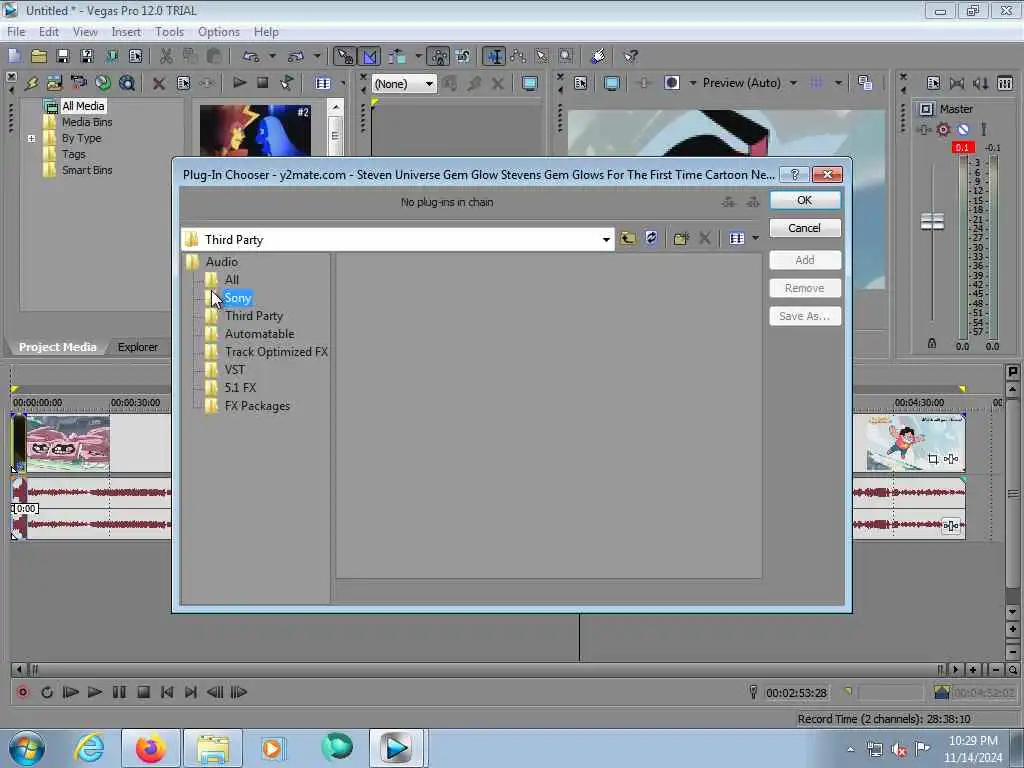Click the Refresh plug-in list icon
This screenshot has height=768, width=1024.
point(651,238)
